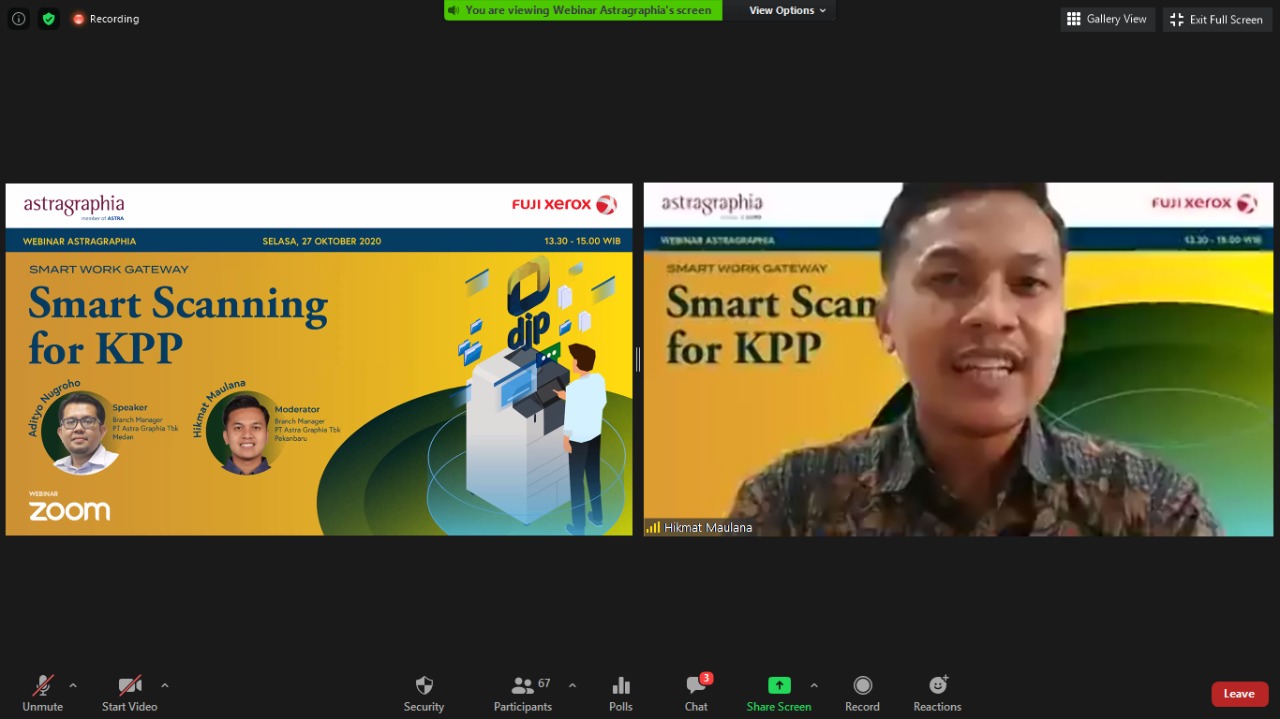Open the Polls panel

(x=621, y=694)
